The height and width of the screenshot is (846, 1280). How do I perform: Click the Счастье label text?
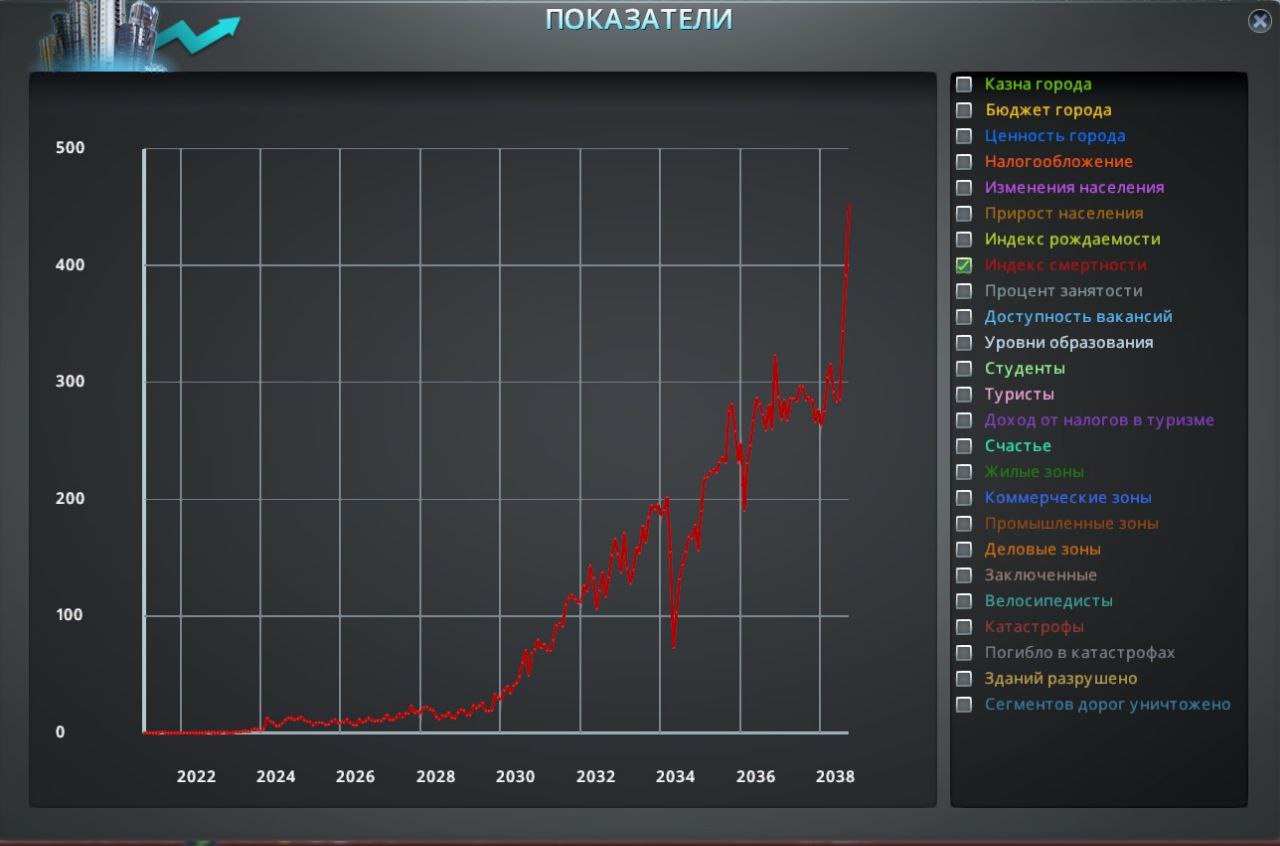pyautogui.click(x=1018, y=446)
